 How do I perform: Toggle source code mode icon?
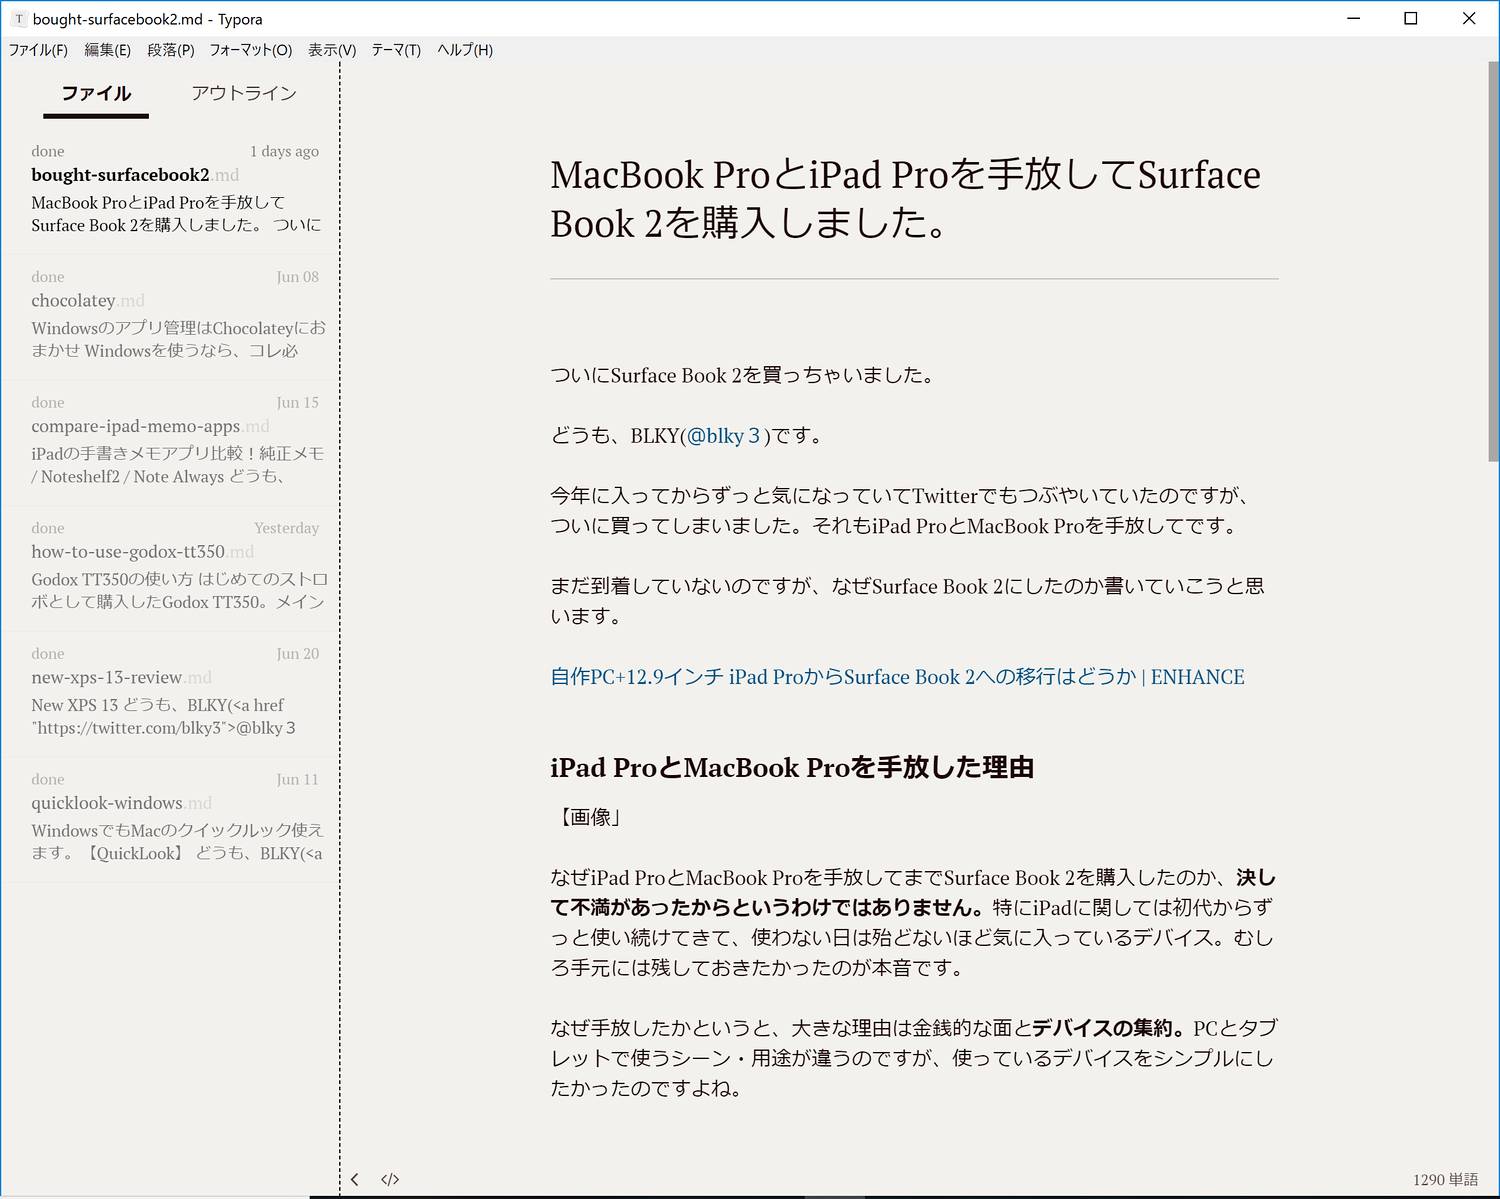click(390, 1179)
